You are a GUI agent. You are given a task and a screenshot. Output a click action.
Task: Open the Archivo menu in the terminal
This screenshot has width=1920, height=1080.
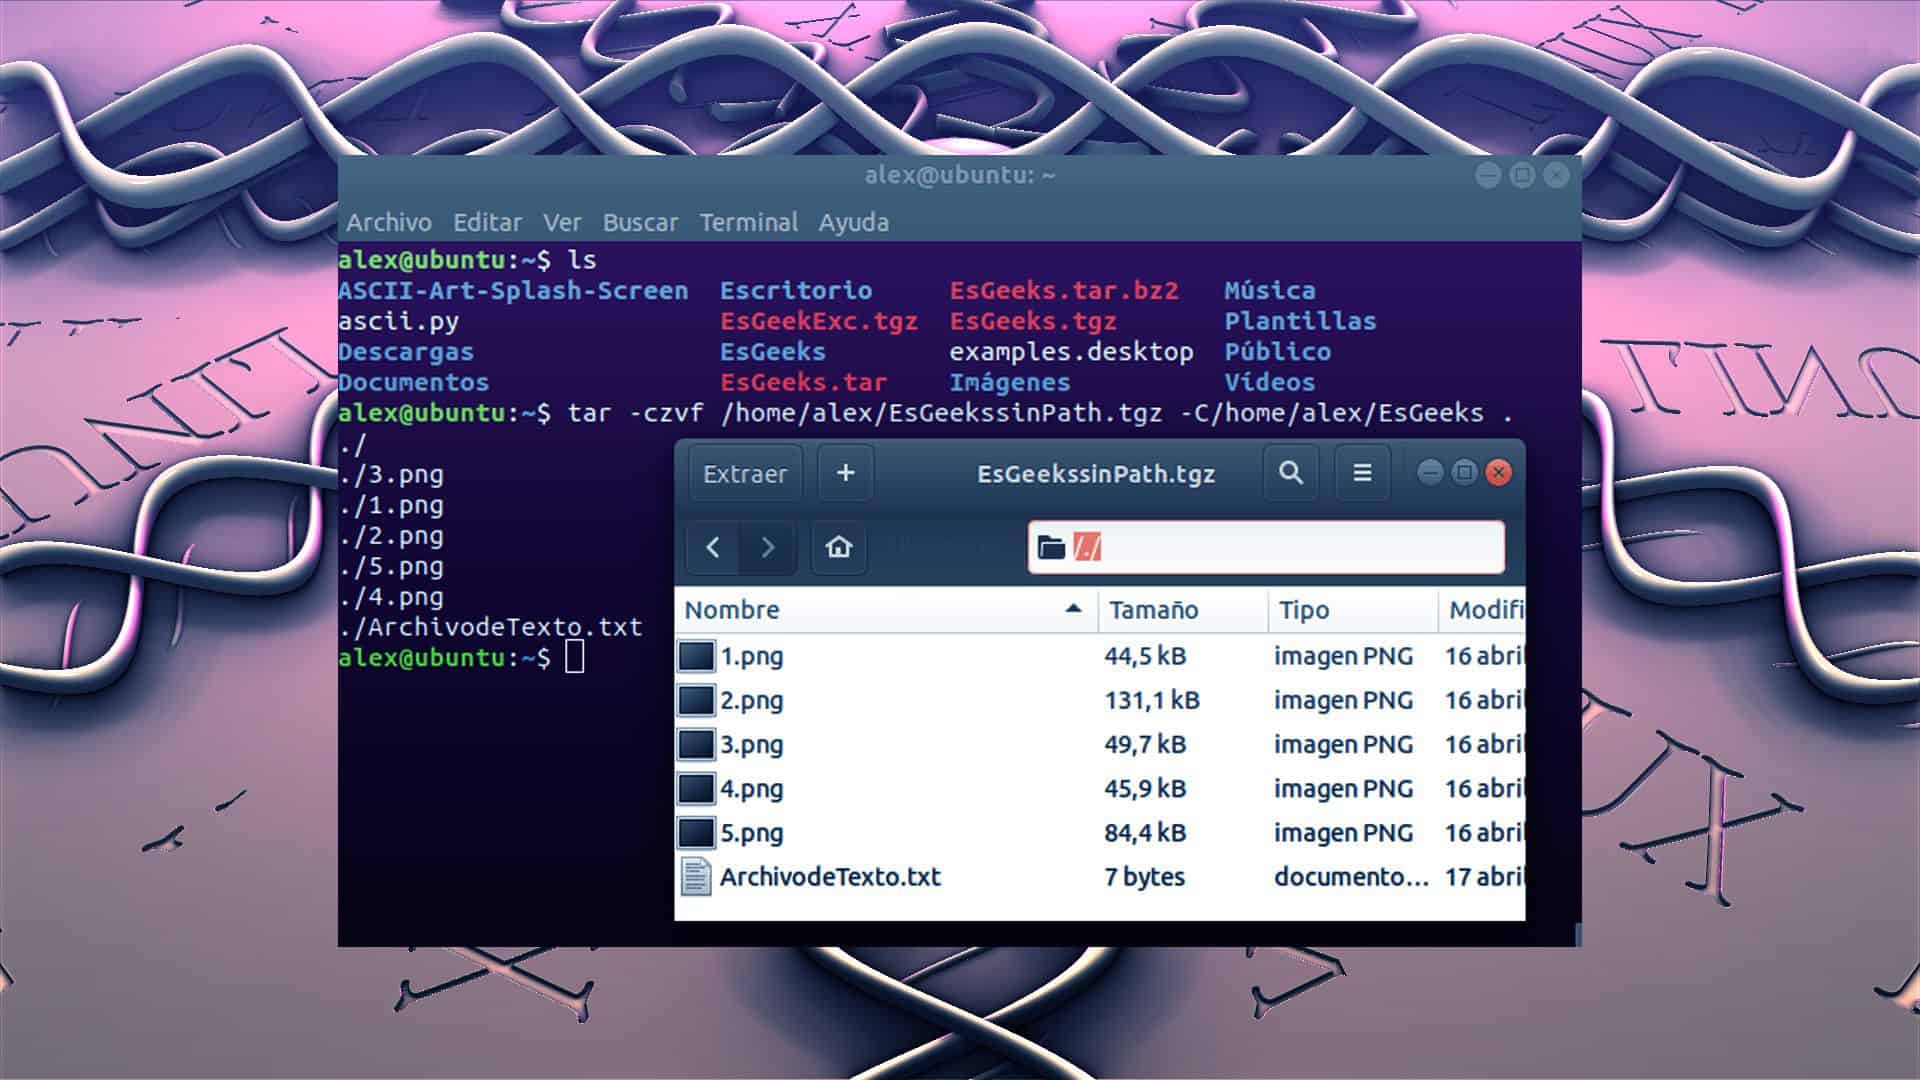pos(388,222)
